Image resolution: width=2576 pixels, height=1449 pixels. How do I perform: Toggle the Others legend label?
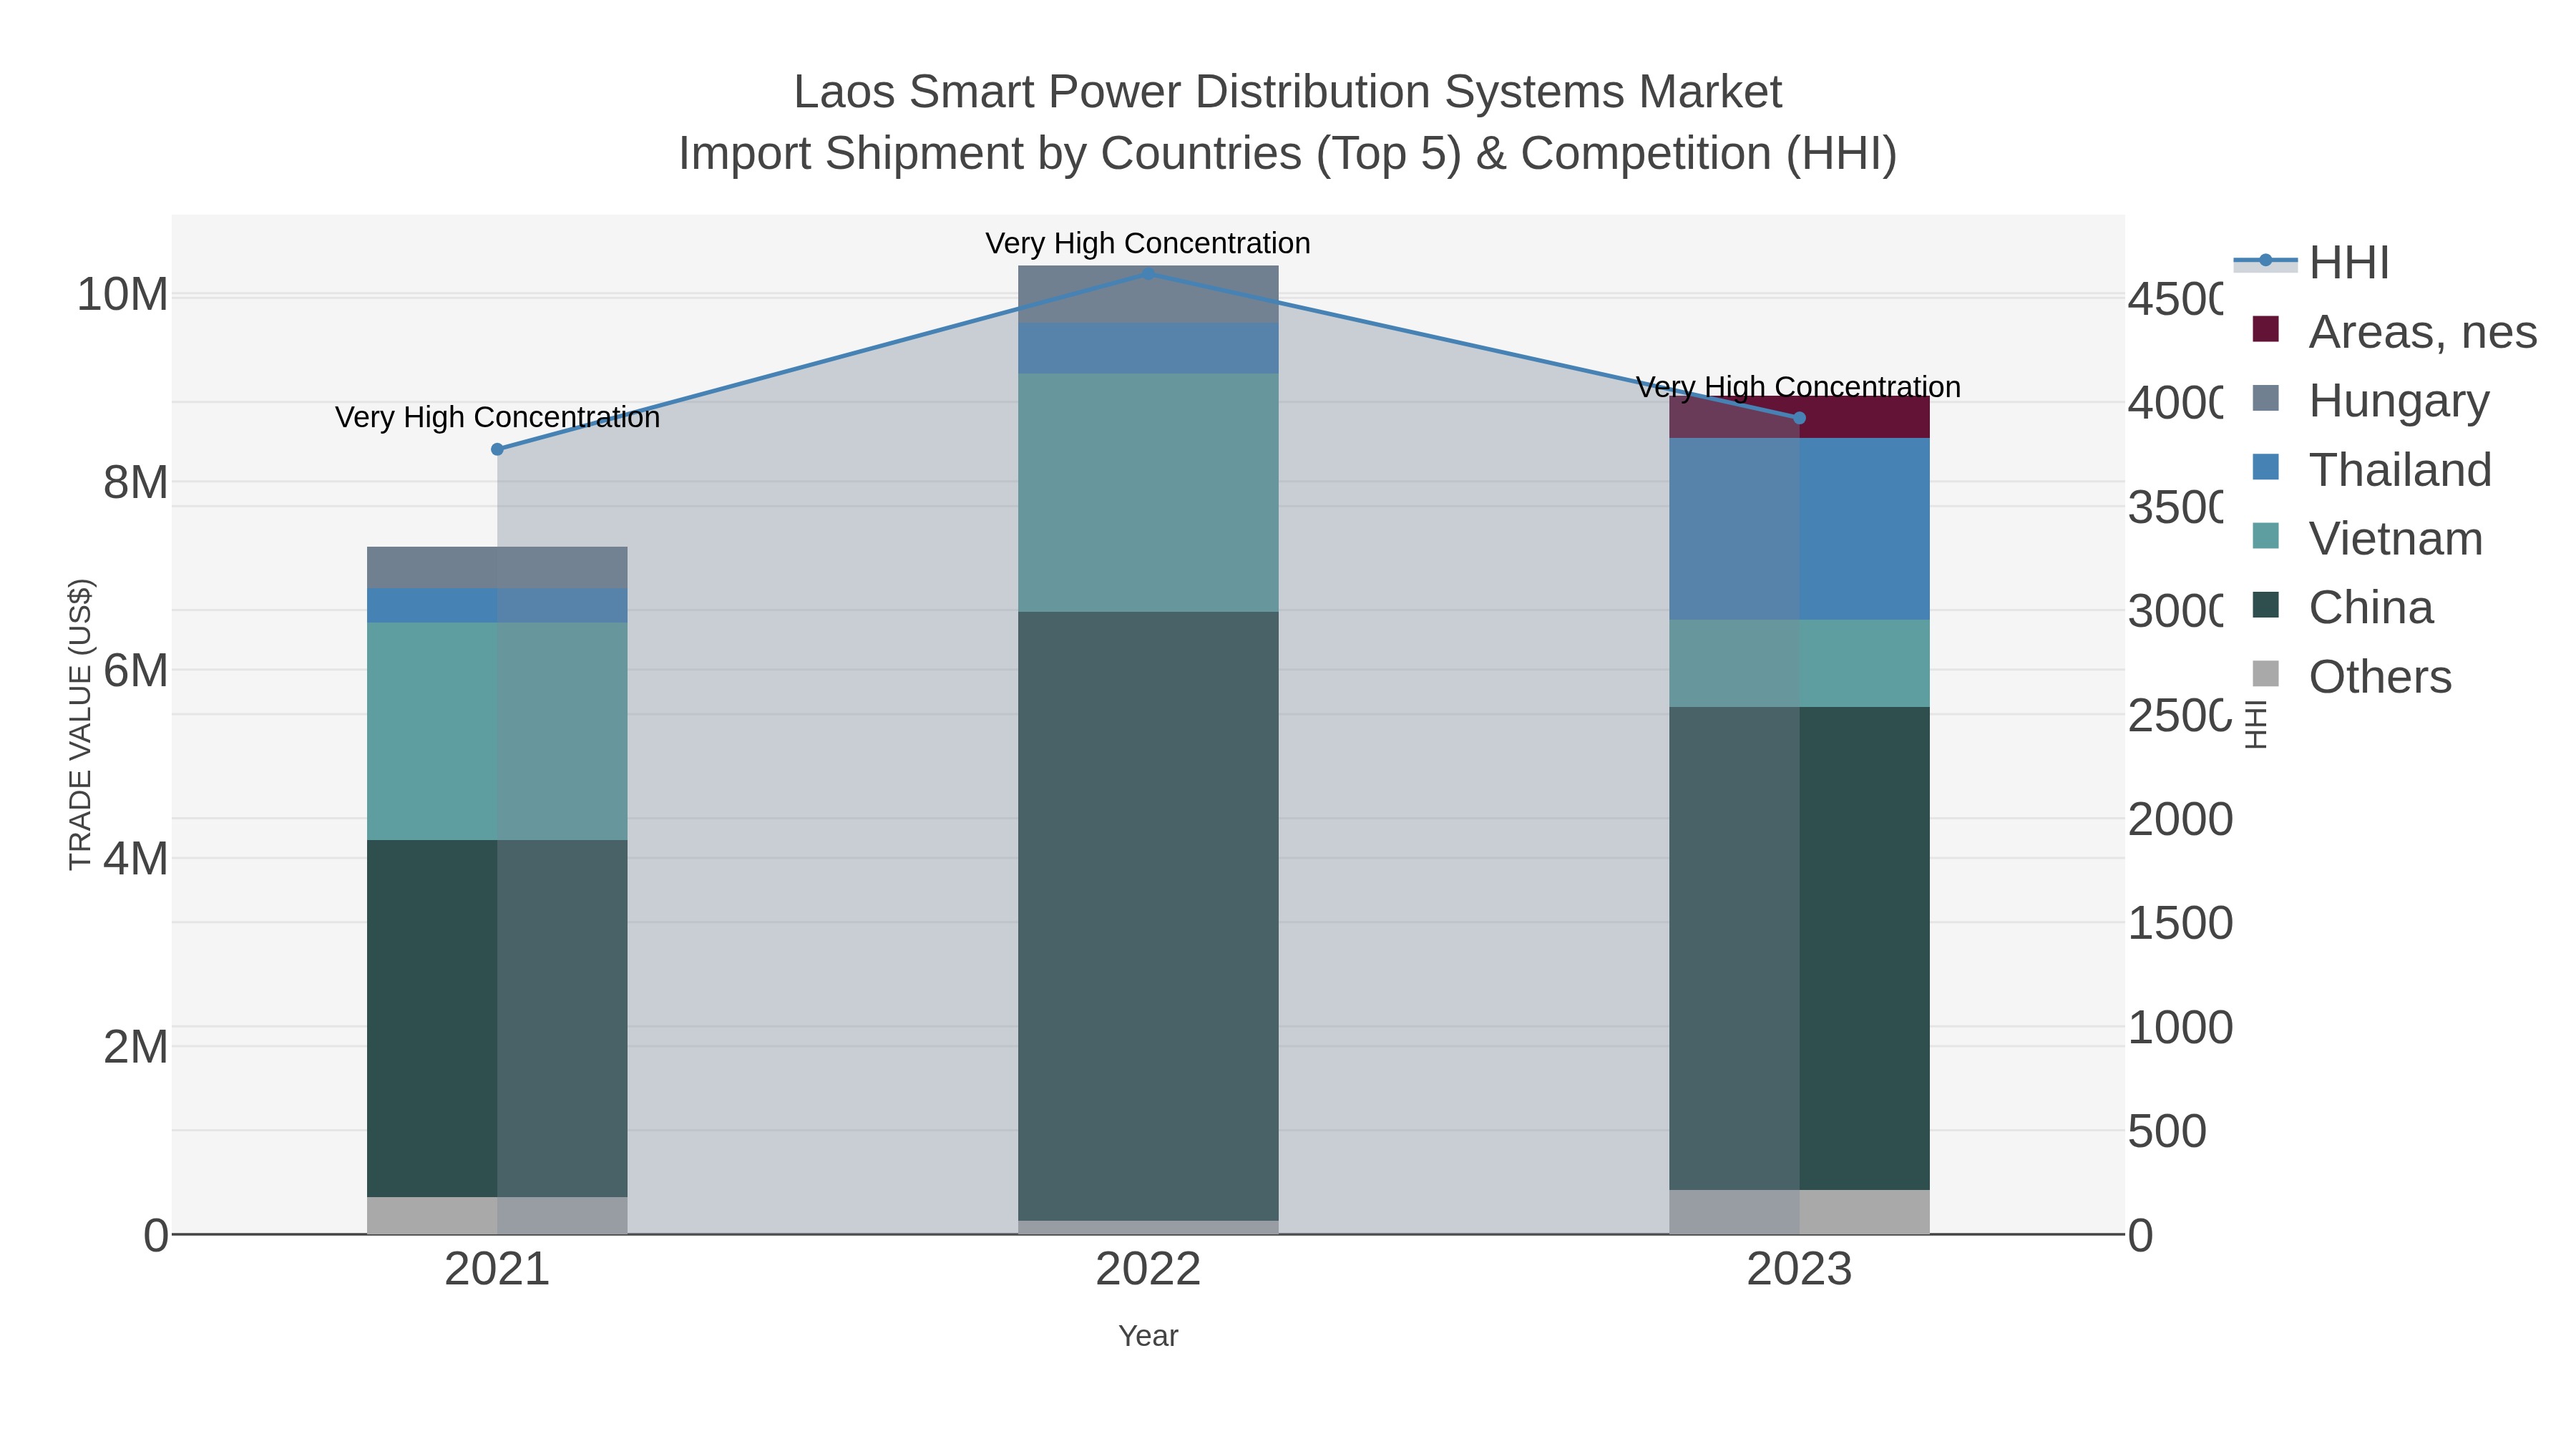click(2380, 676)
